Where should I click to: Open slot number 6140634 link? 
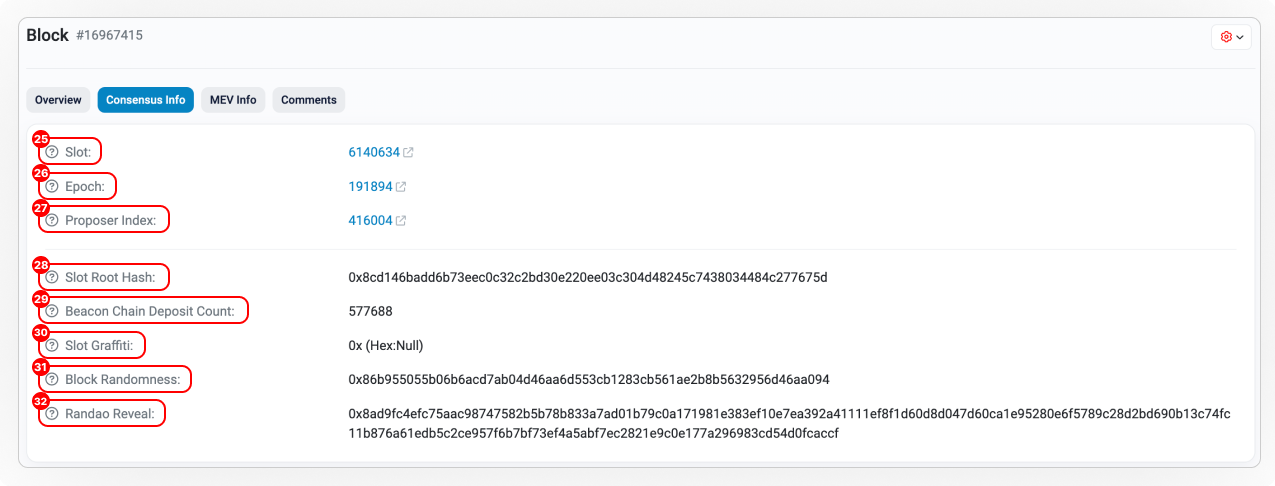point(374,153)
